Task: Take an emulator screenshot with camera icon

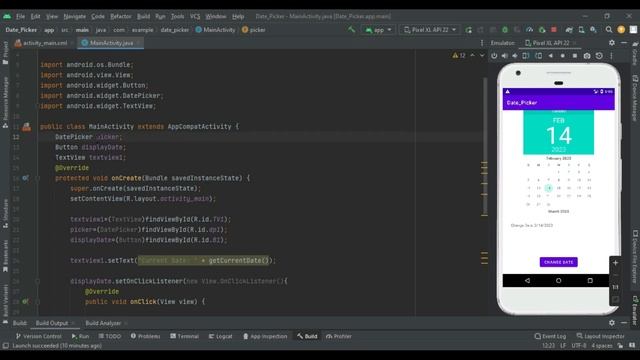Action: point(587,56)
